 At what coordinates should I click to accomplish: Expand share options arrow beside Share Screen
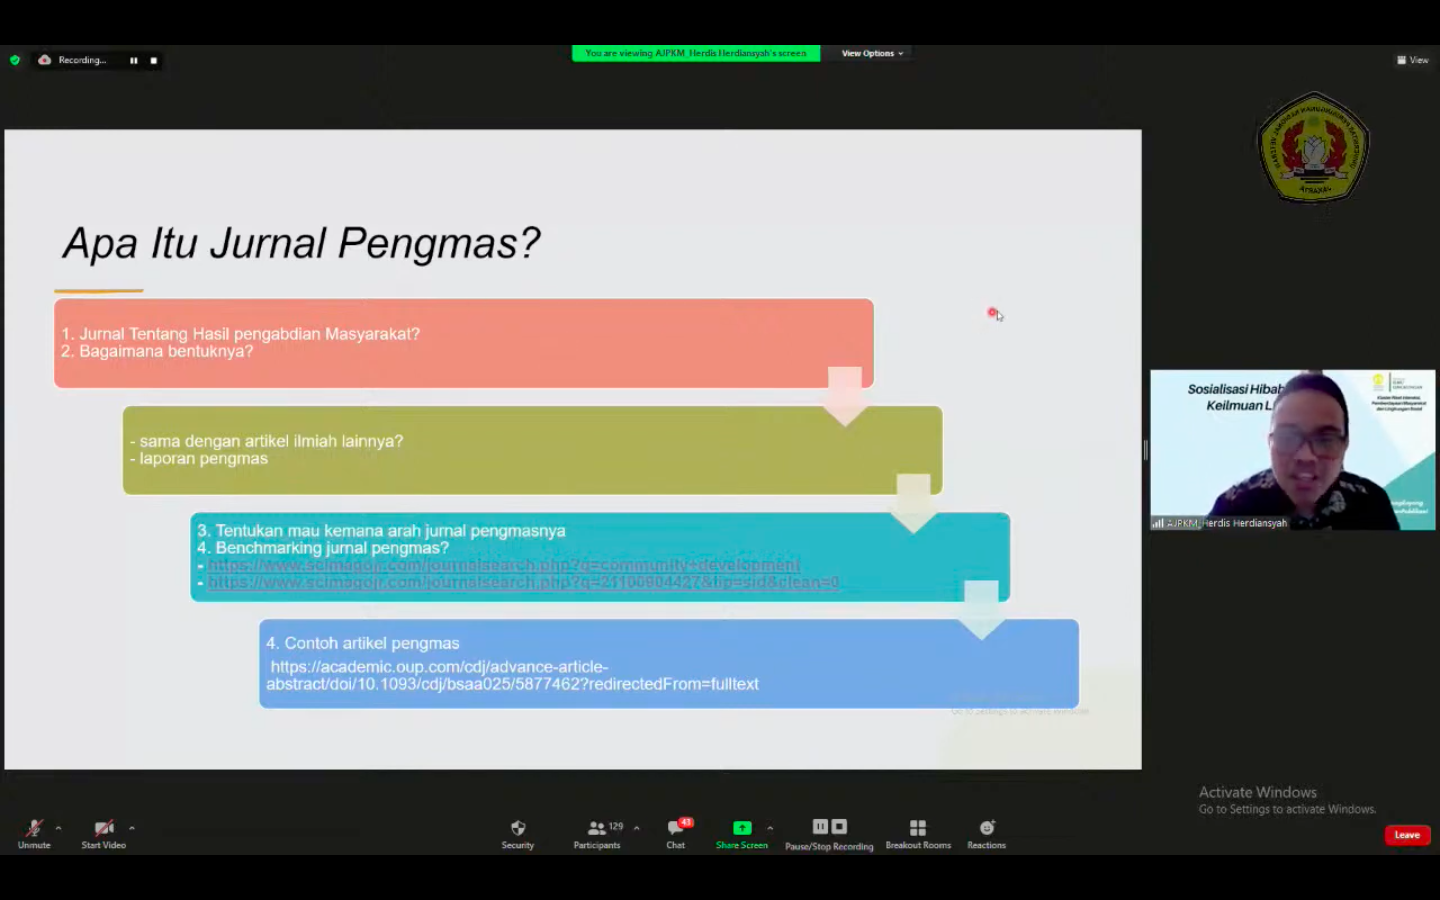click(x=770, y=828)
